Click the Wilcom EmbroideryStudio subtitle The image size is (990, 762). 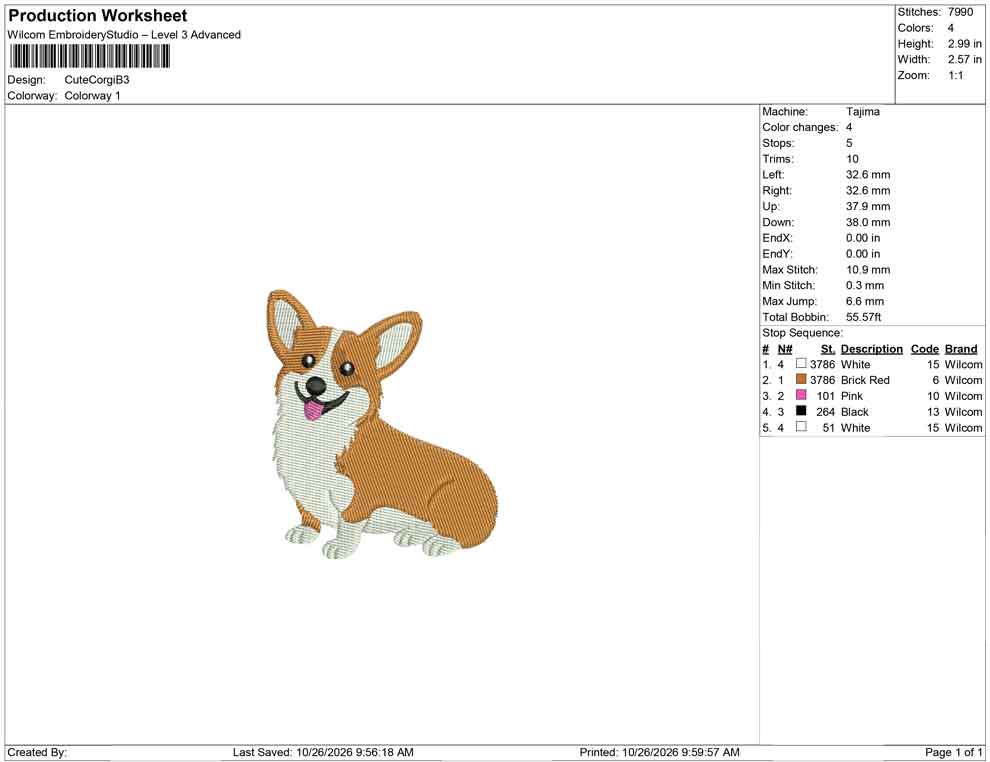124,35
